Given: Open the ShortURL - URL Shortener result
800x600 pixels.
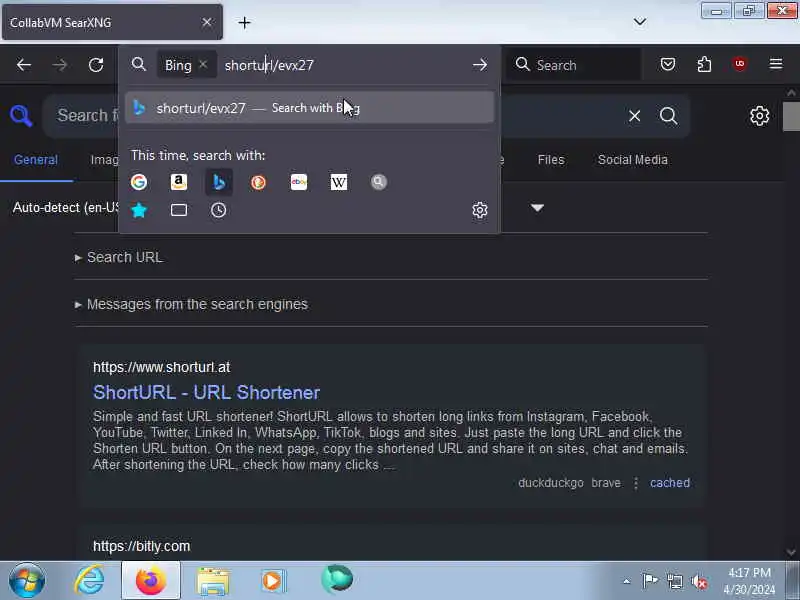Looking at the screenshot, I should coord(206,392).
